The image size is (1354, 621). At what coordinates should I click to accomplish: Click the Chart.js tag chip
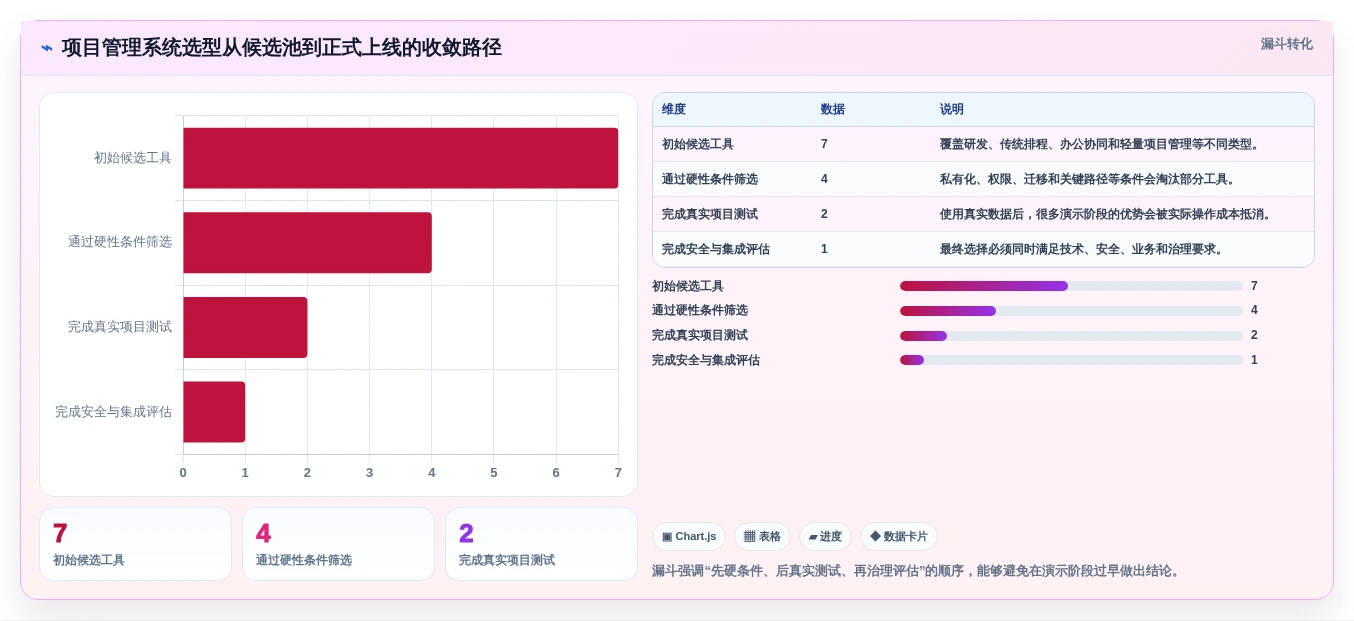(689, 536)
